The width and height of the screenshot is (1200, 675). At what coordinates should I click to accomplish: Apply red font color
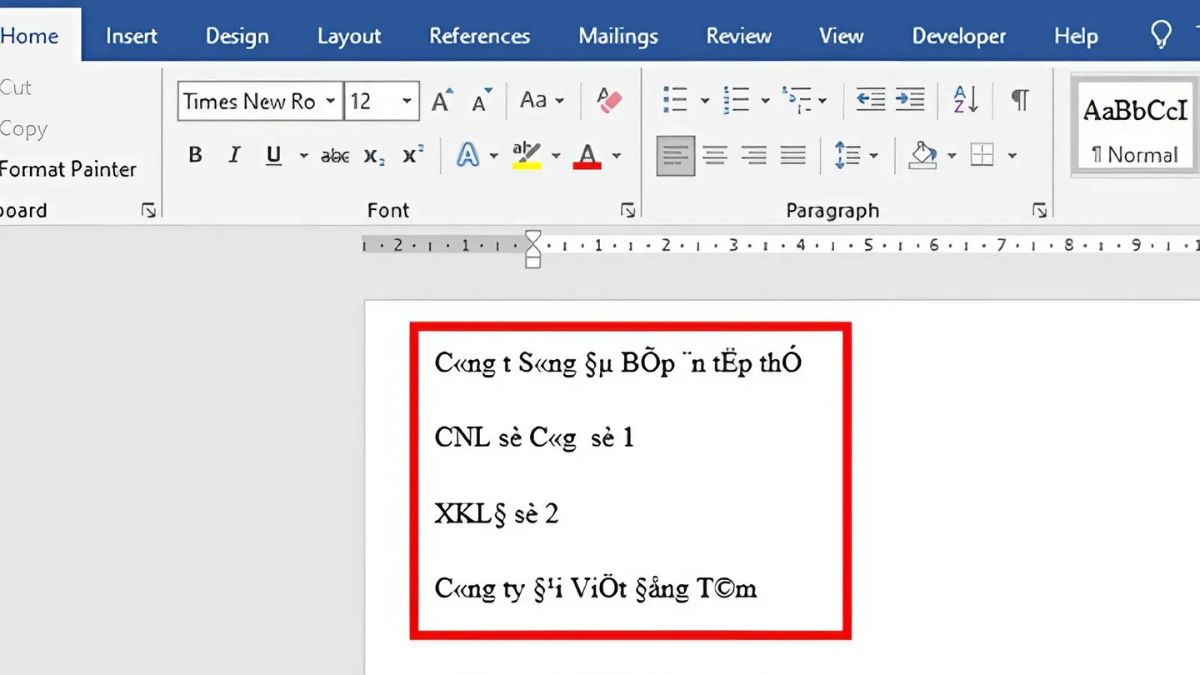[x=587, y=155]
